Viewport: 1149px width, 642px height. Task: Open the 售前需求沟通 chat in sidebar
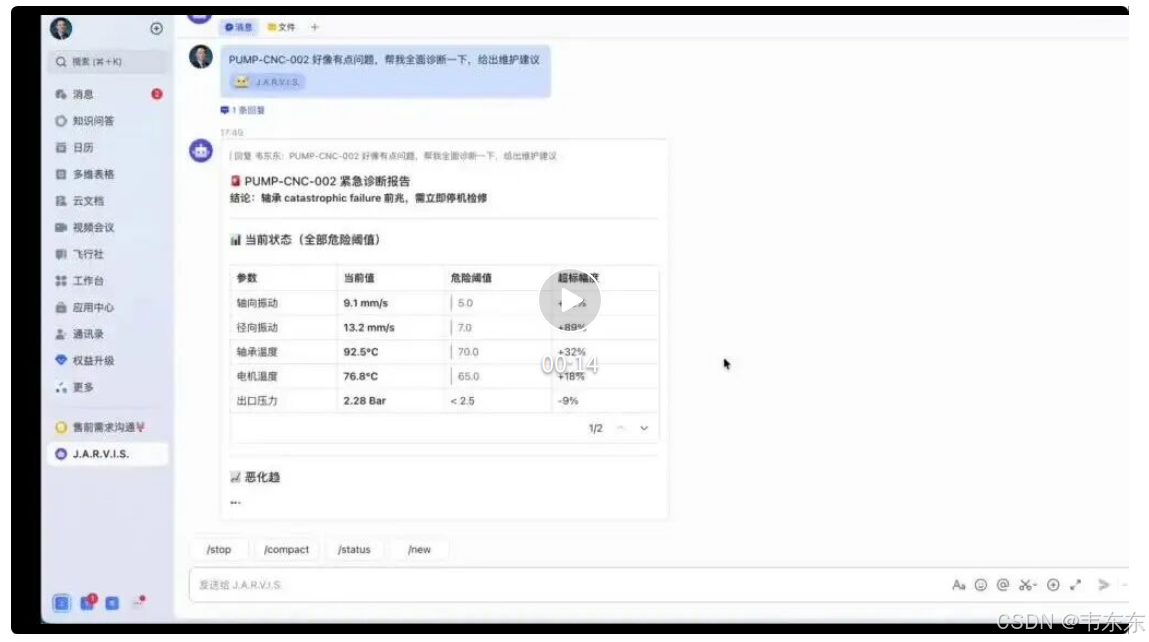point(108,427)
